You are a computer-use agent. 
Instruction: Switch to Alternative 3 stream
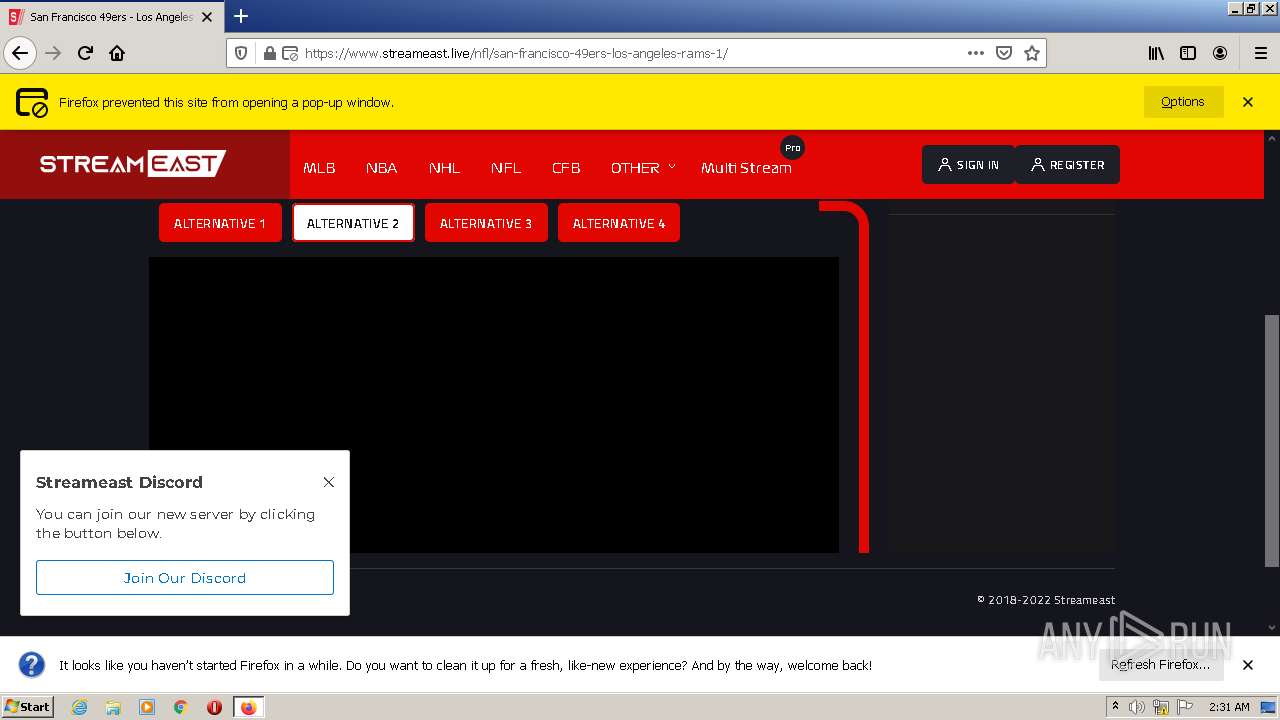coord(486,223)
